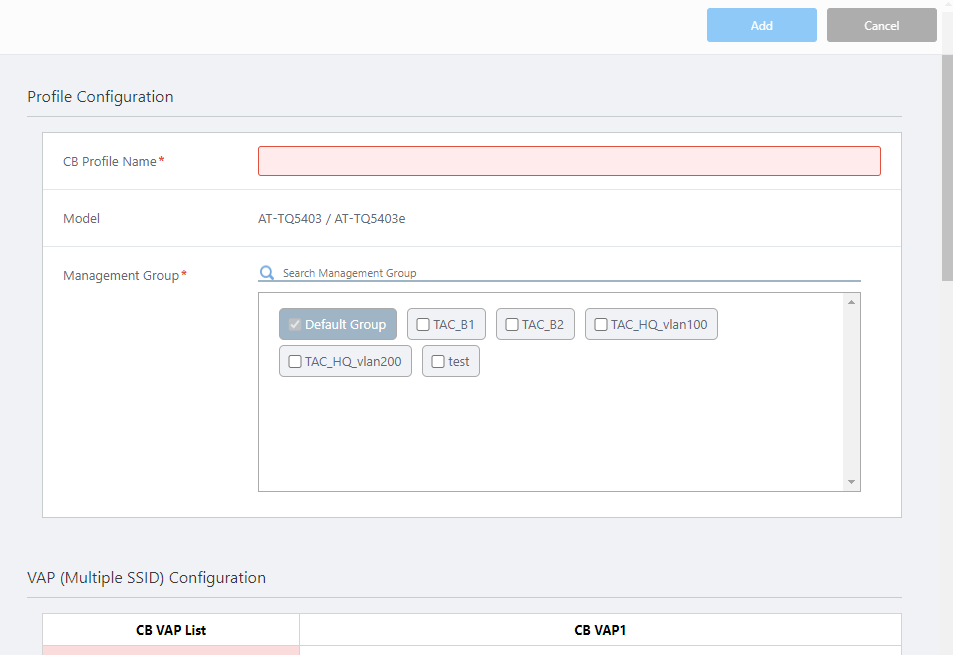The image size is (953, 655).
Task: Enable the test management group checkbox
Action: click(x=438, y=361)
